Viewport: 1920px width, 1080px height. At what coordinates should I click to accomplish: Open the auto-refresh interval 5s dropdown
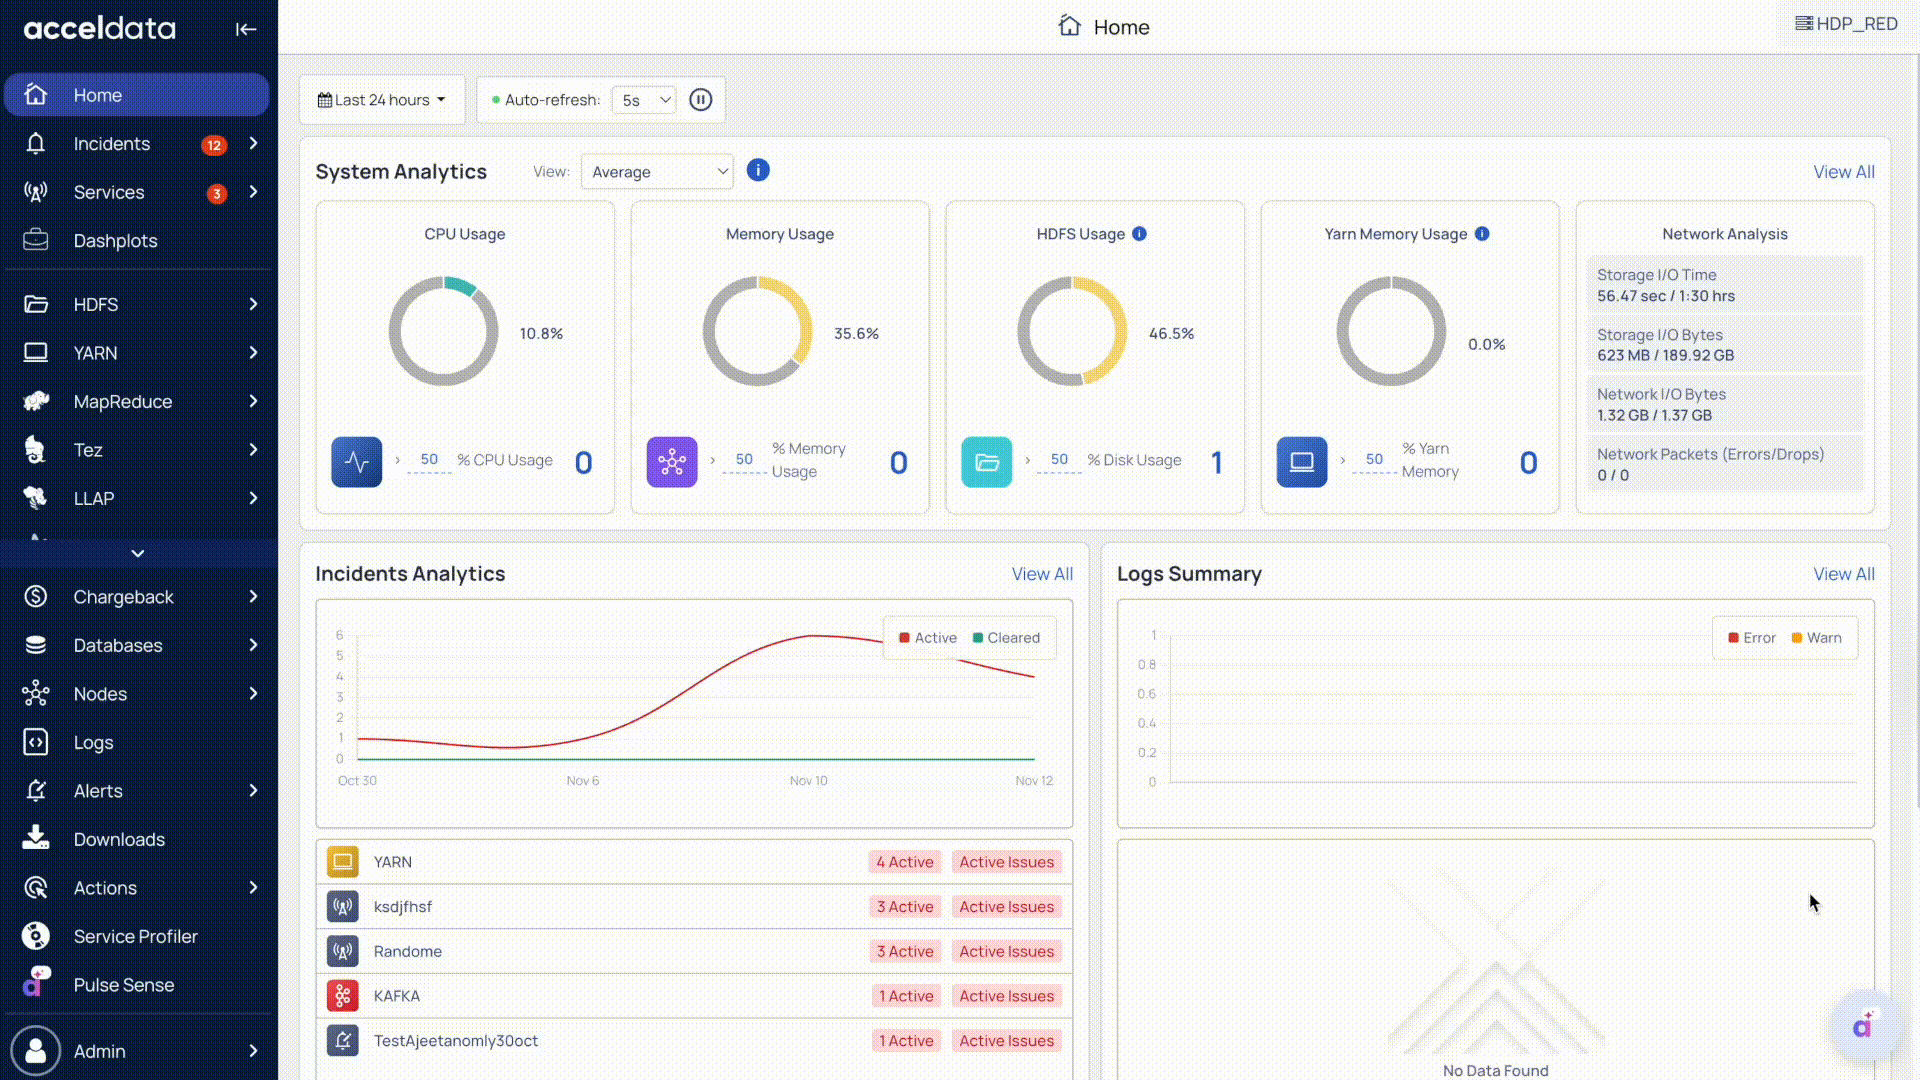[644, 100]
